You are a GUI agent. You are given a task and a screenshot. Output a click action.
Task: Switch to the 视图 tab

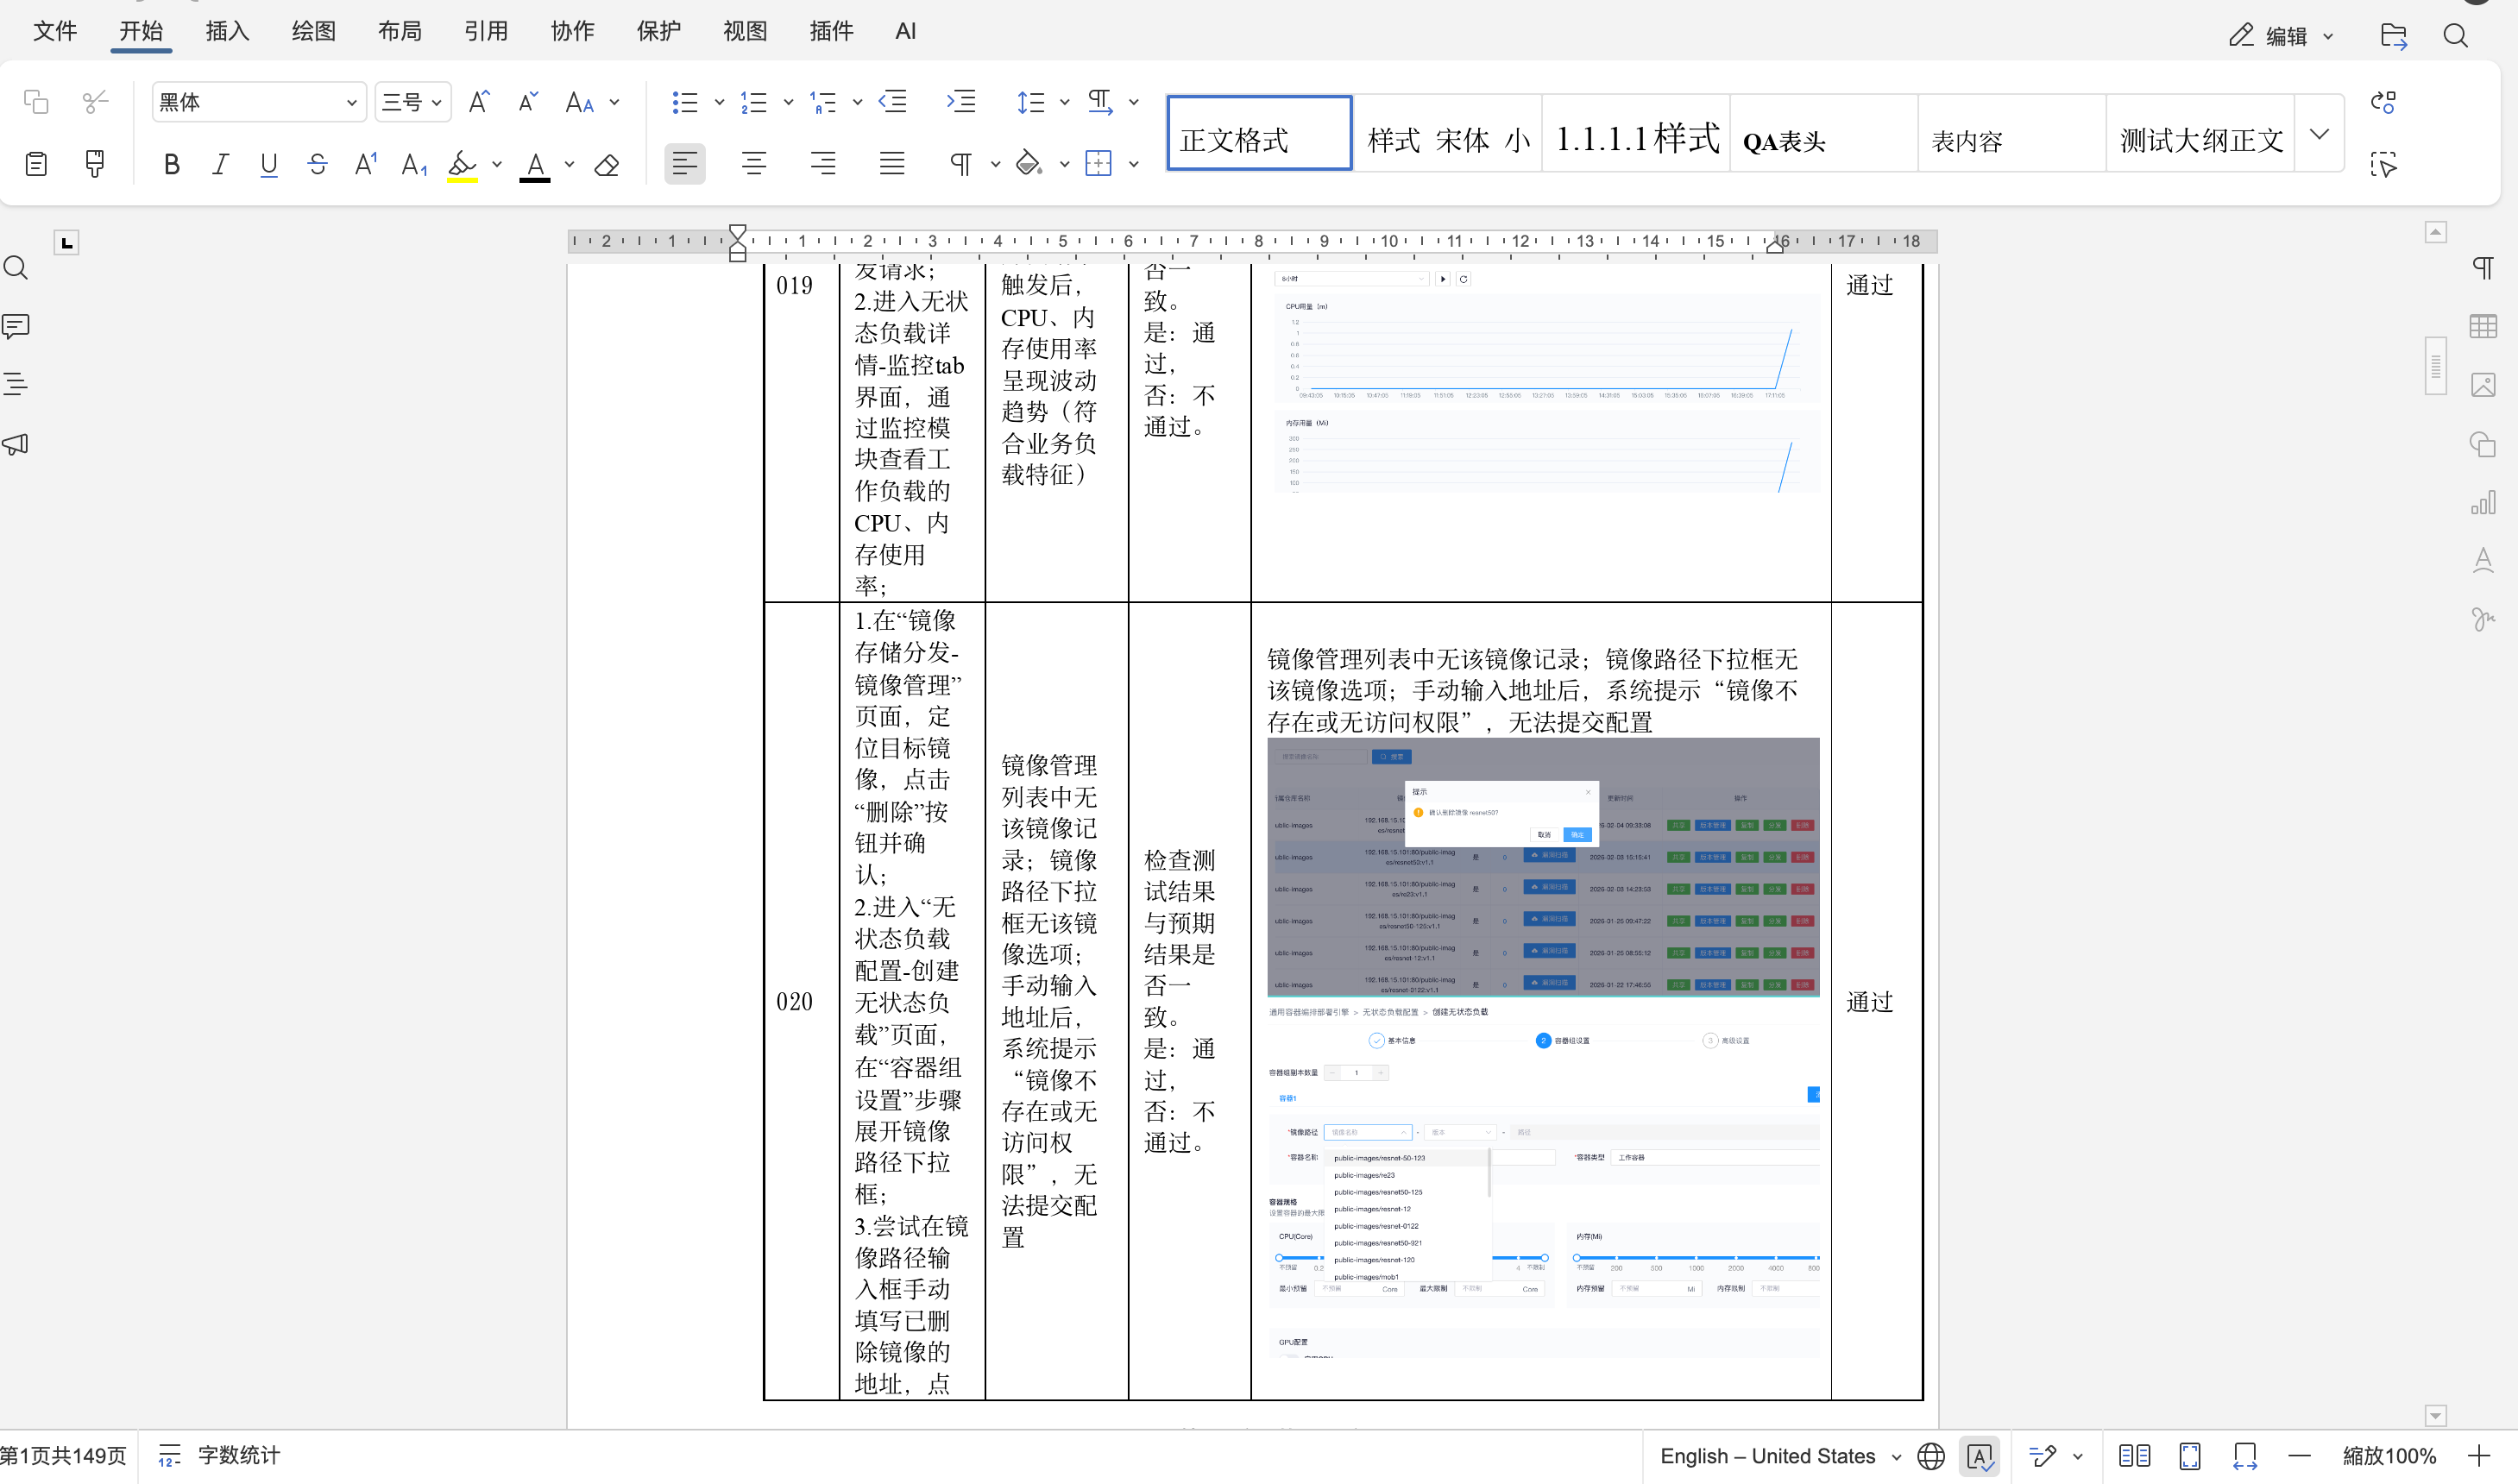(x=744, y=31)
